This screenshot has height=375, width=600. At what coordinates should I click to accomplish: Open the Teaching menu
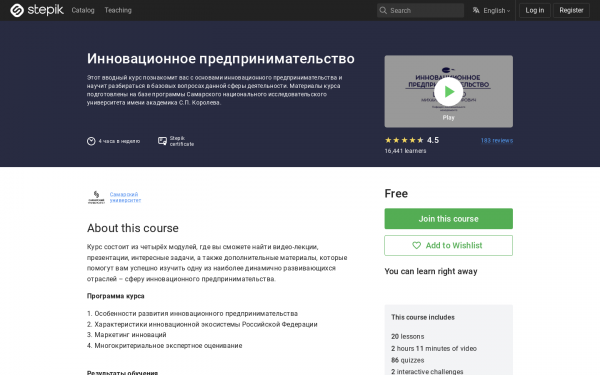118,10
